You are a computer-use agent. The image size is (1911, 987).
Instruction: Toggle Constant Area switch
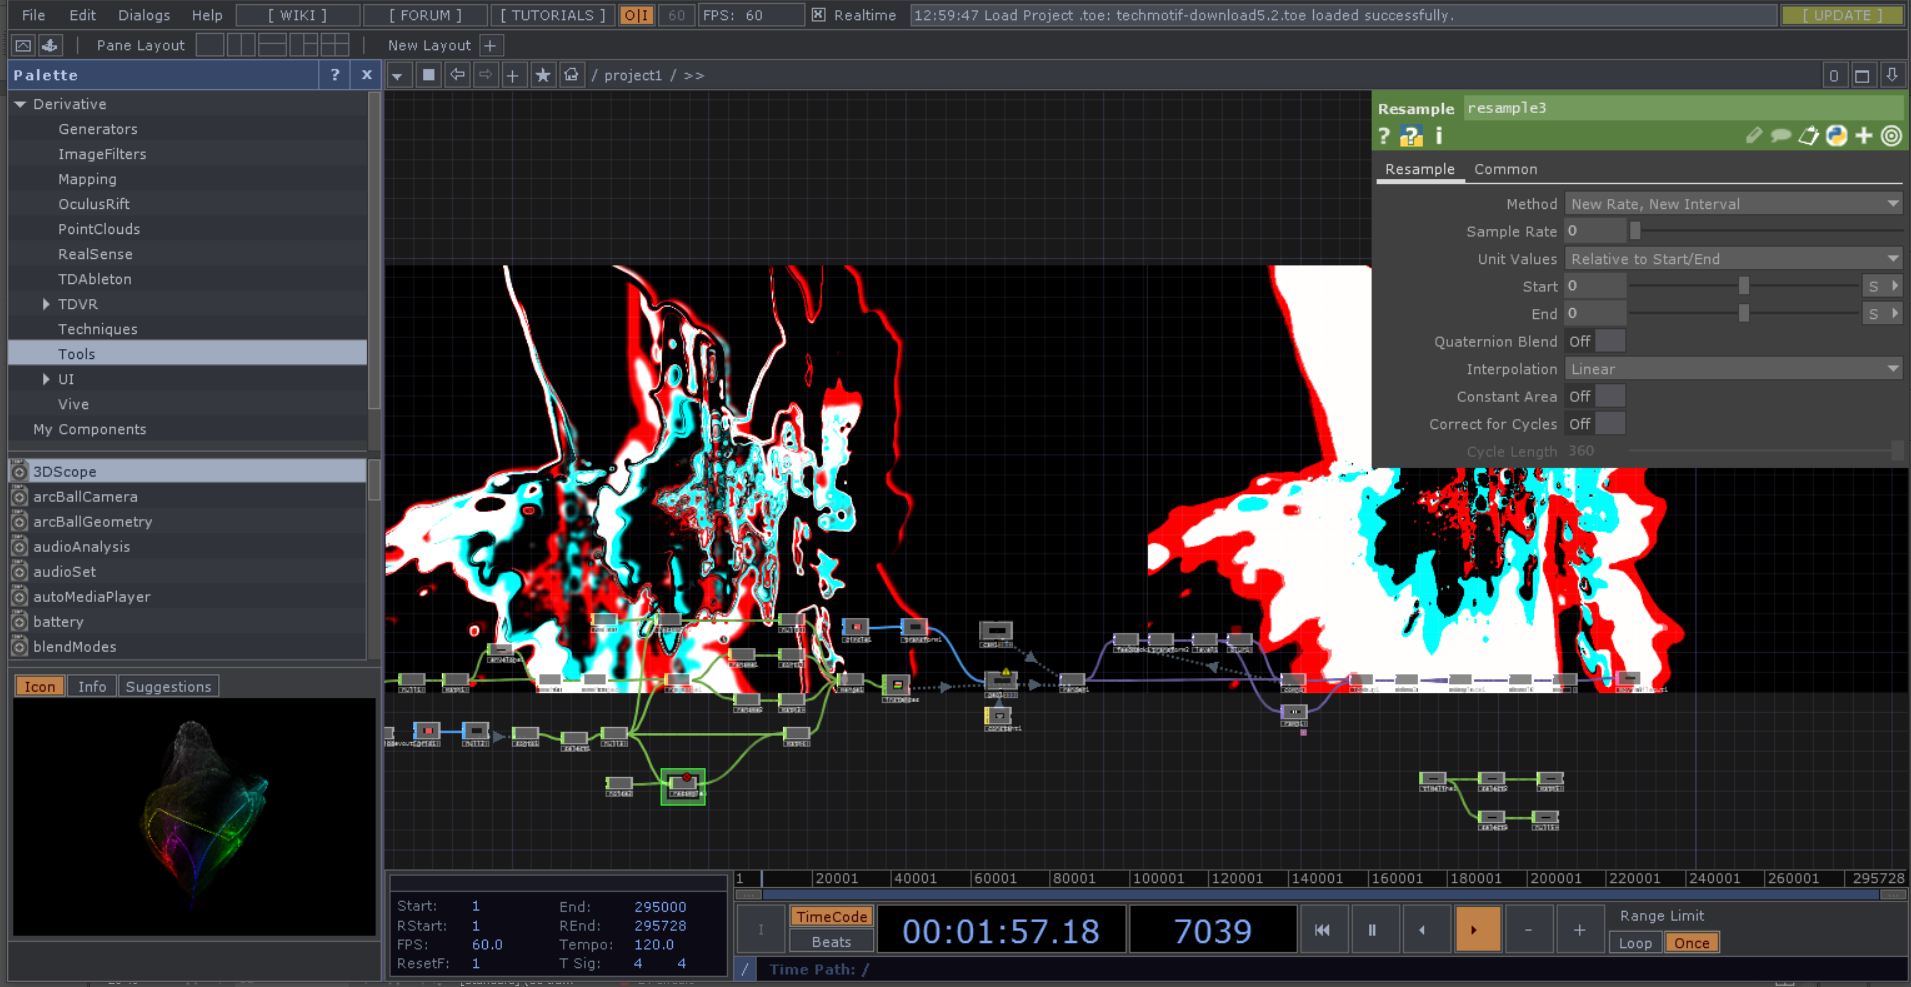point(1595,397)
